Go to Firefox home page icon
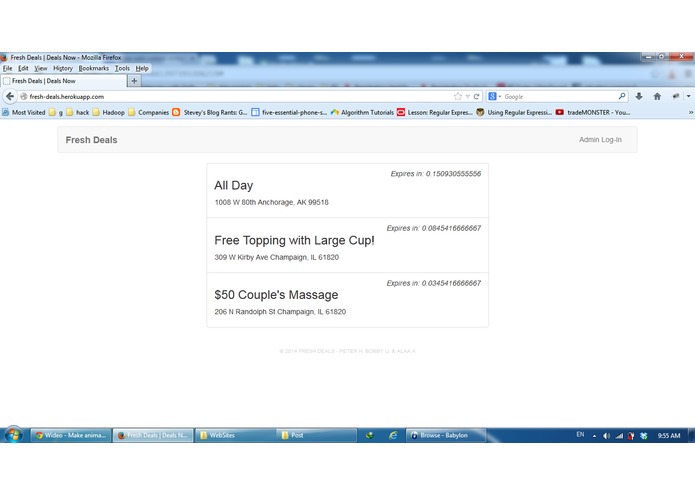The image size is (695, 494). click(x=657, y=96)
